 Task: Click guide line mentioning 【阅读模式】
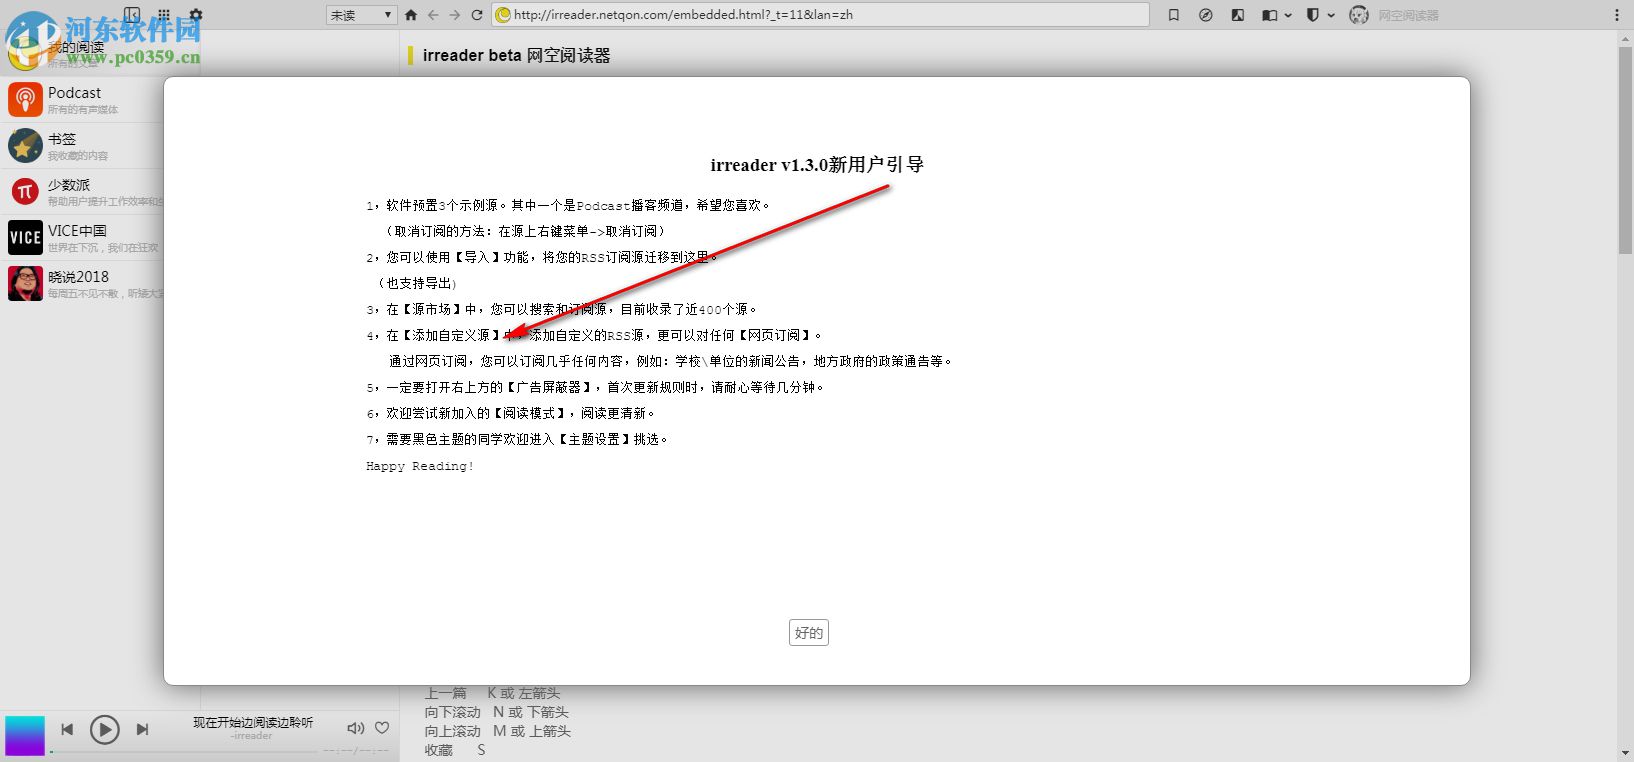click(x=511, y=413)
